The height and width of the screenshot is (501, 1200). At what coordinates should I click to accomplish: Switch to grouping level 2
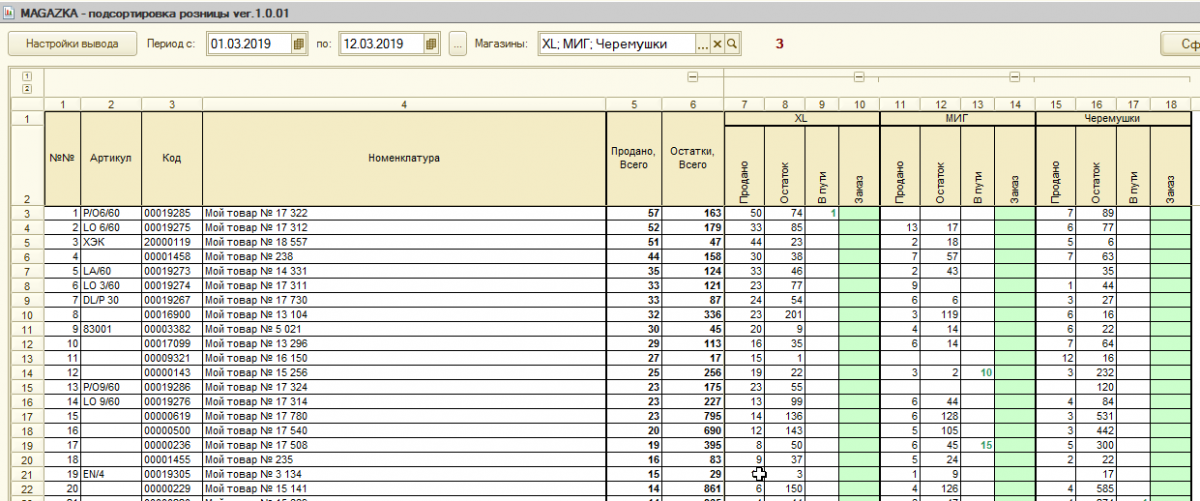(x=27, y=88)
